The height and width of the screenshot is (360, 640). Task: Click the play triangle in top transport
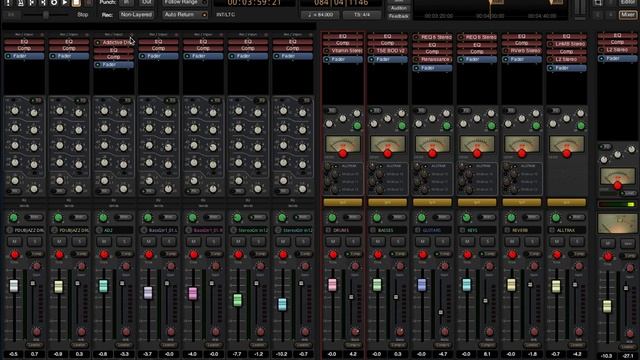coord(64,2)
